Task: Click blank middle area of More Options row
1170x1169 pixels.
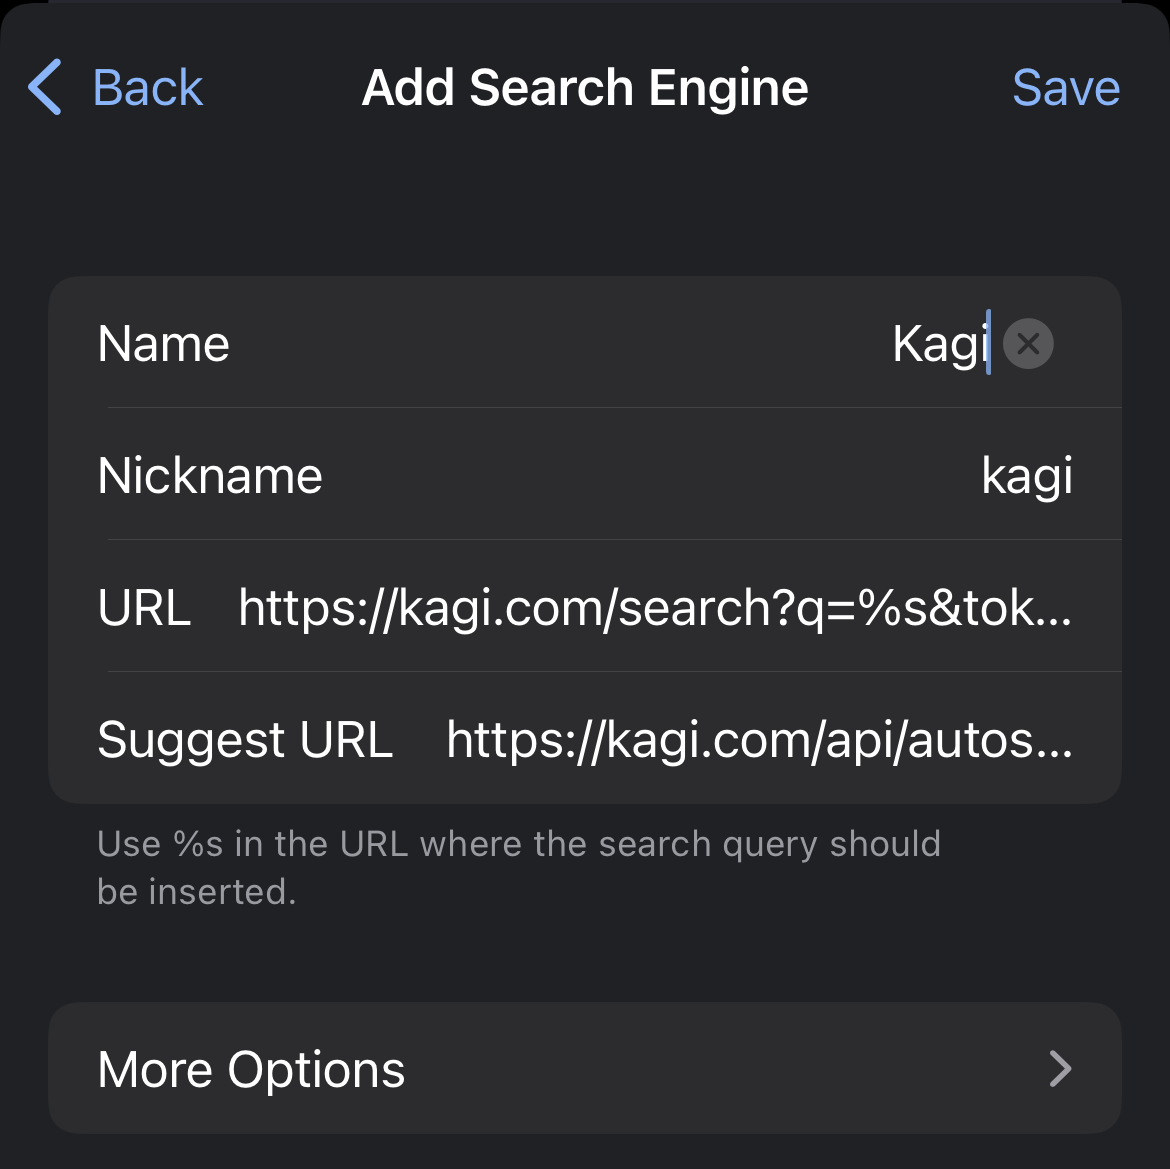Action: (720, 1069)
